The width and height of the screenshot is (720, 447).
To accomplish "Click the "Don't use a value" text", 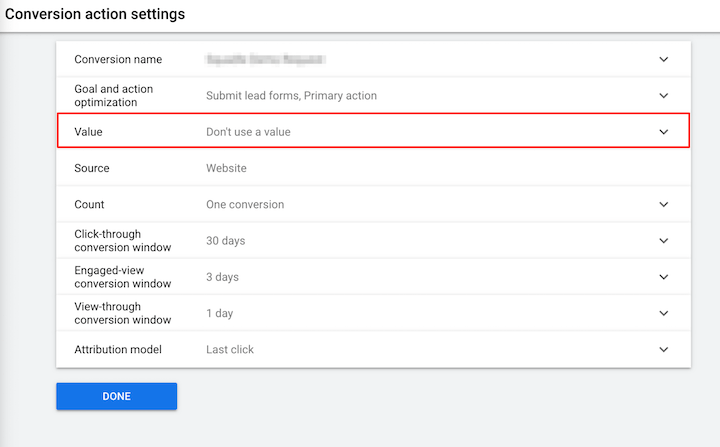I will tap(248, 132).
